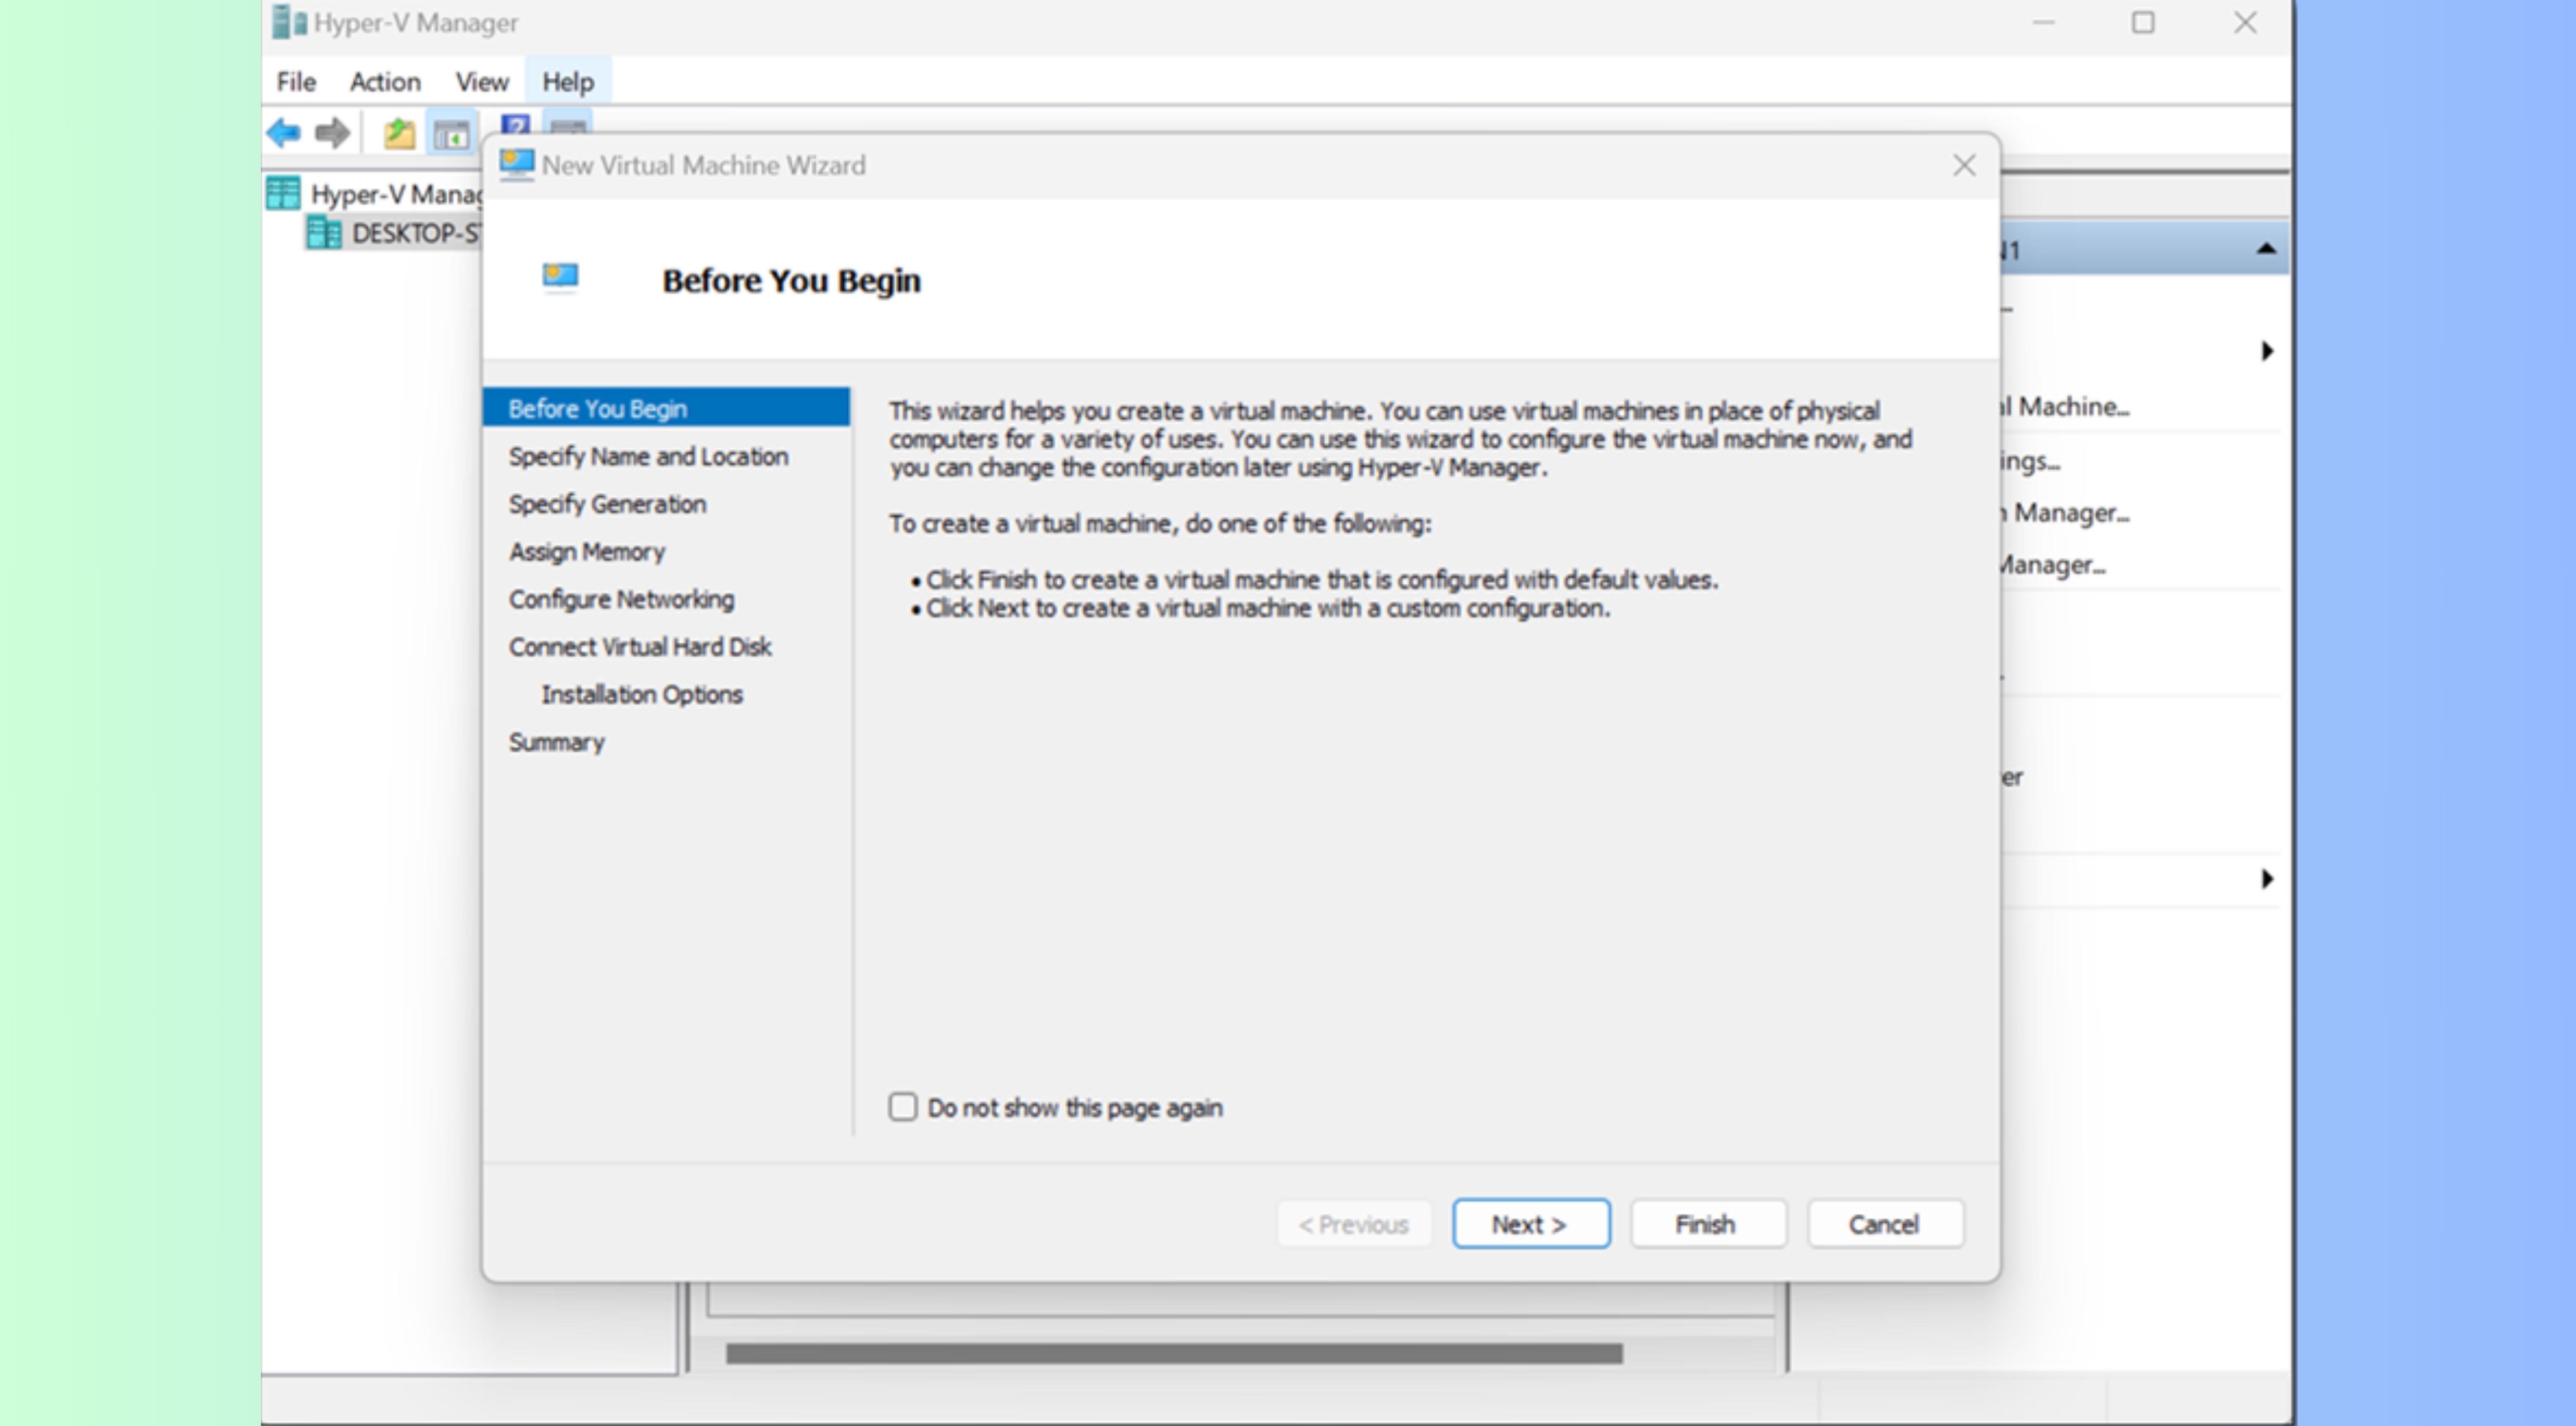Viewport: 2576px width, 1426px height.
Task: Expand the lower Actions submenu arrow
Action: (2267, 879)
